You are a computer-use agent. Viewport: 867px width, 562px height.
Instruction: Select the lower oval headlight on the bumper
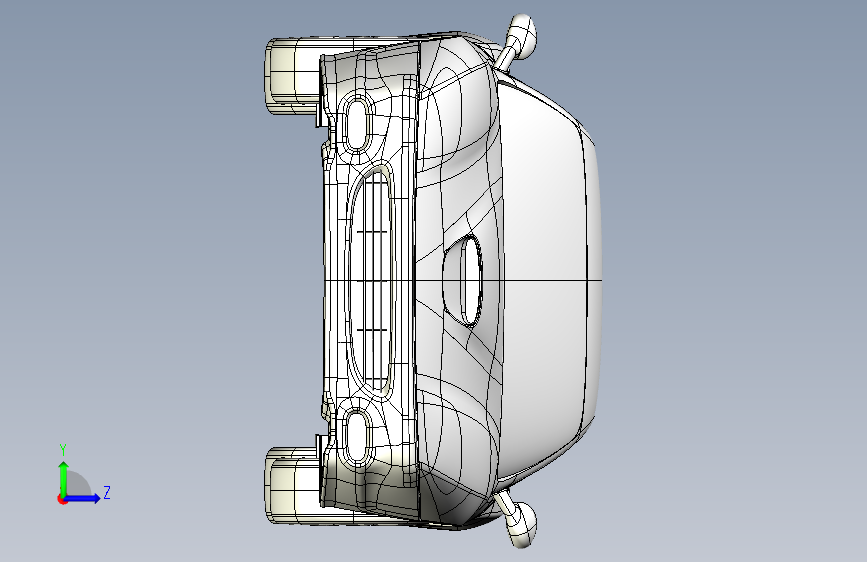[358, 438]
